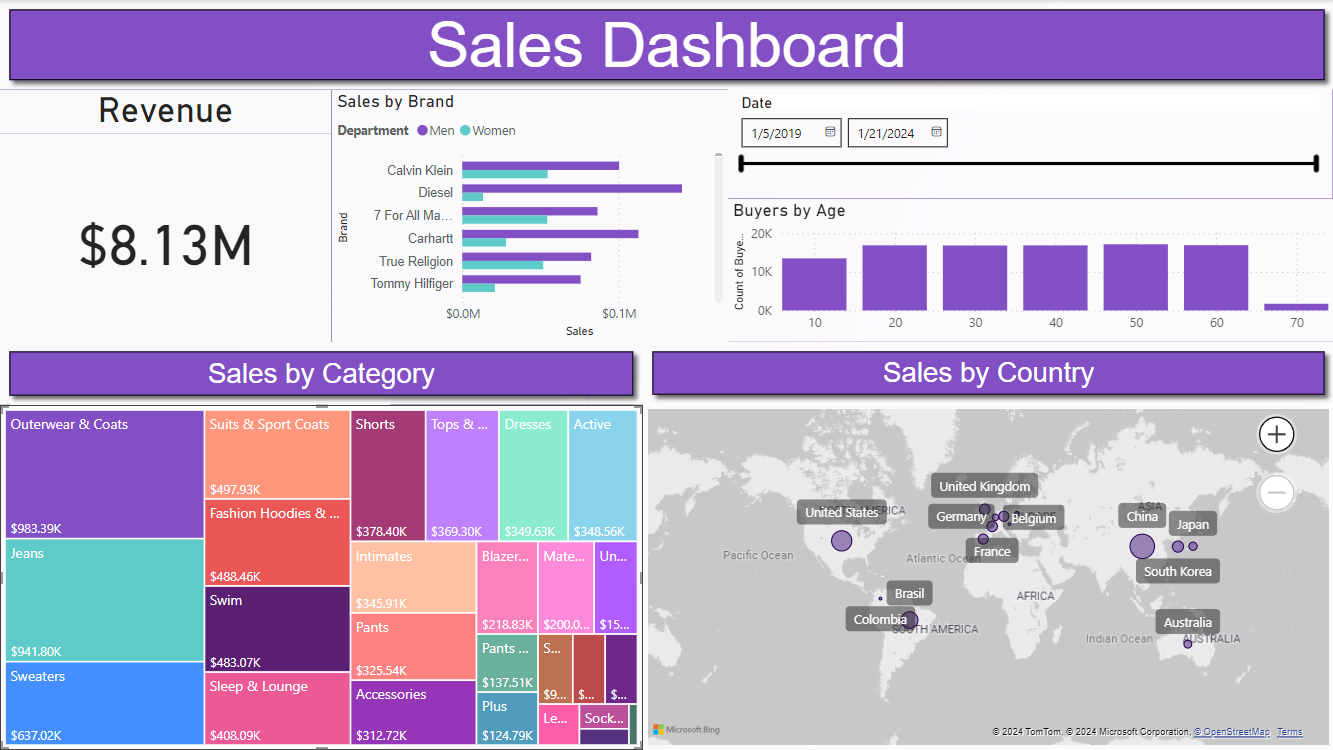This screenshot has width=1333, height=750.
Task: Click the map zoom in plus button
Action: 1276,434
